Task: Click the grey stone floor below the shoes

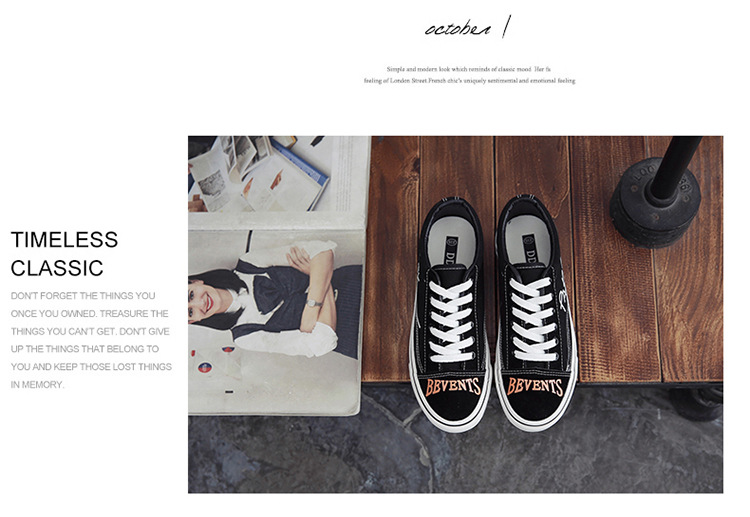Action: pyautogui.click(x=455, y=457)
